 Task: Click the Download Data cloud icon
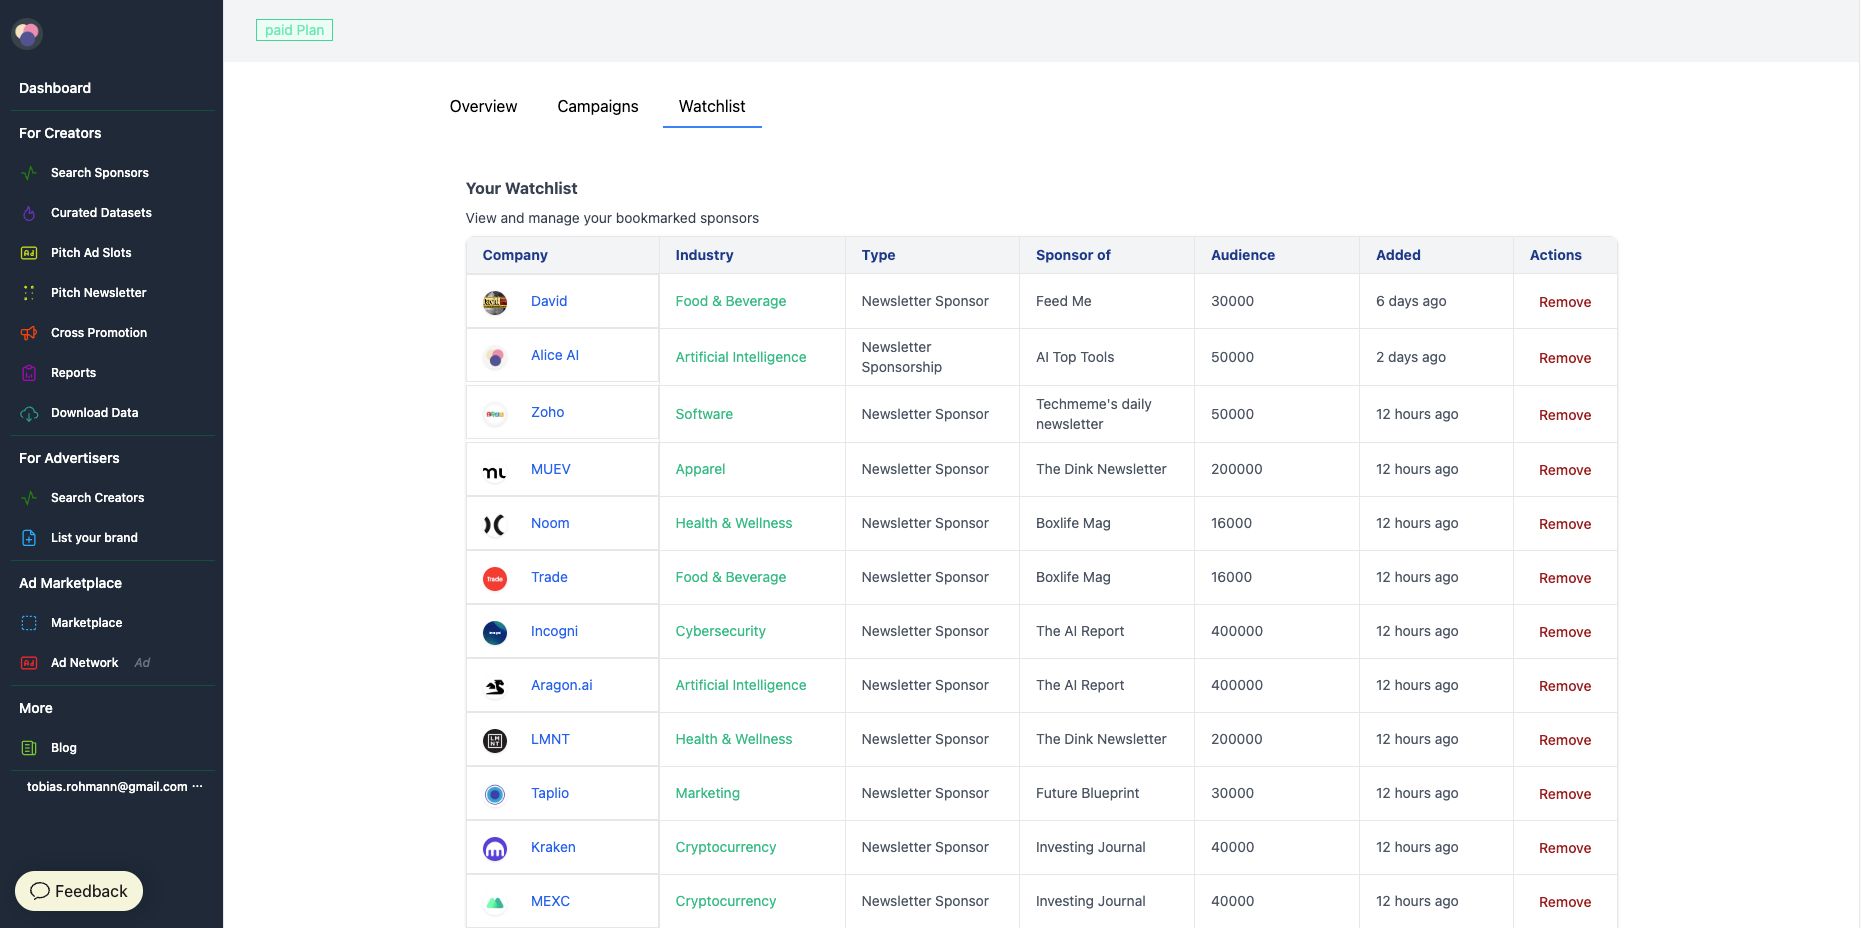click(29, 413)
